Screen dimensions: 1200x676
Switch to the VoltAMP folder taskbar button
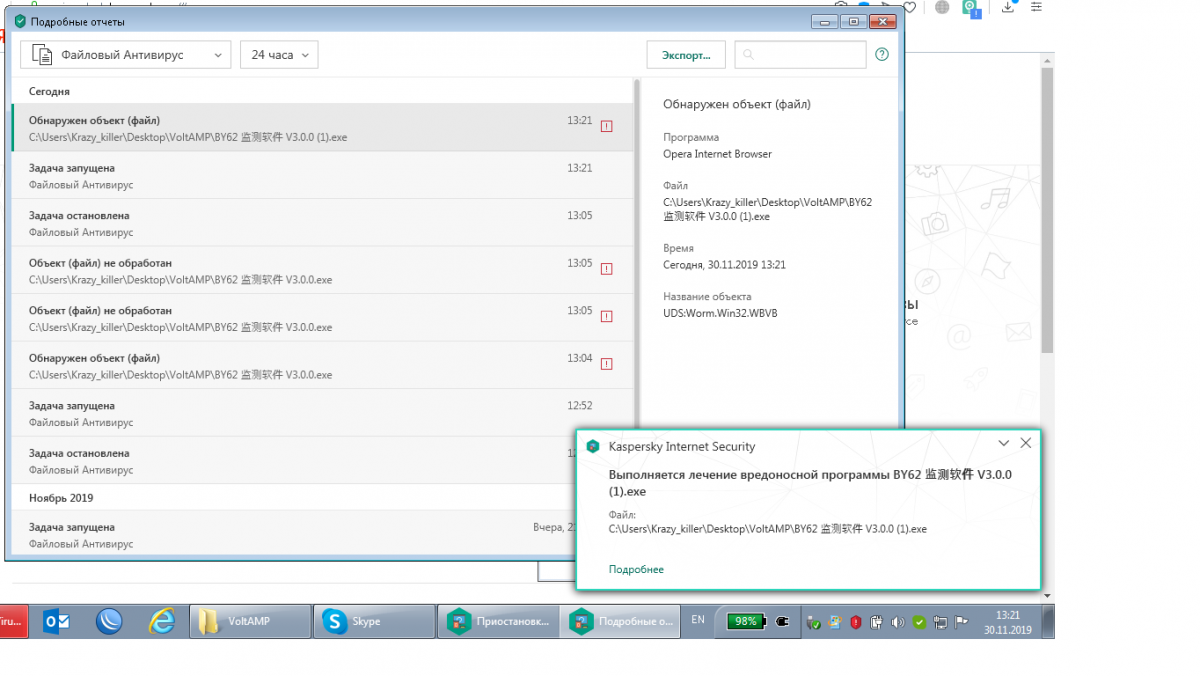[250, 621]
